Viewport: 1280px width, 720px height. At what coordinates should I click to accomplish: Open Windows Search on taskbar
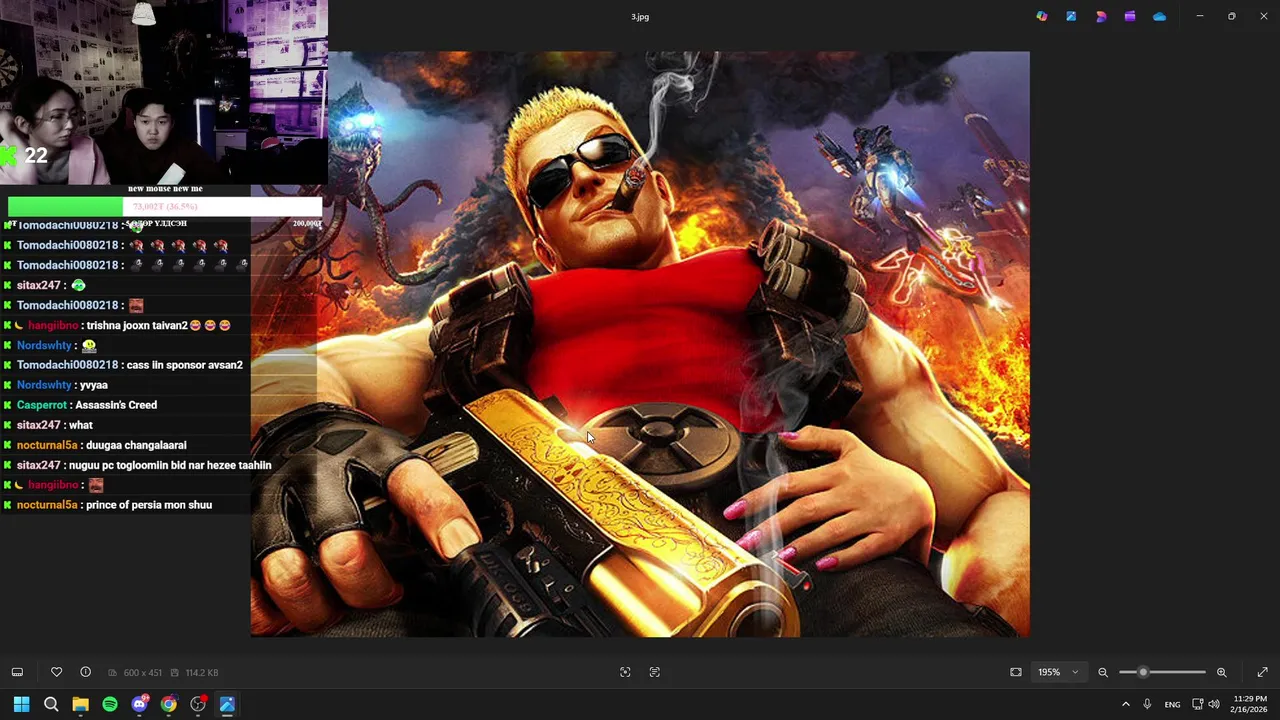(x=51, y=704)
